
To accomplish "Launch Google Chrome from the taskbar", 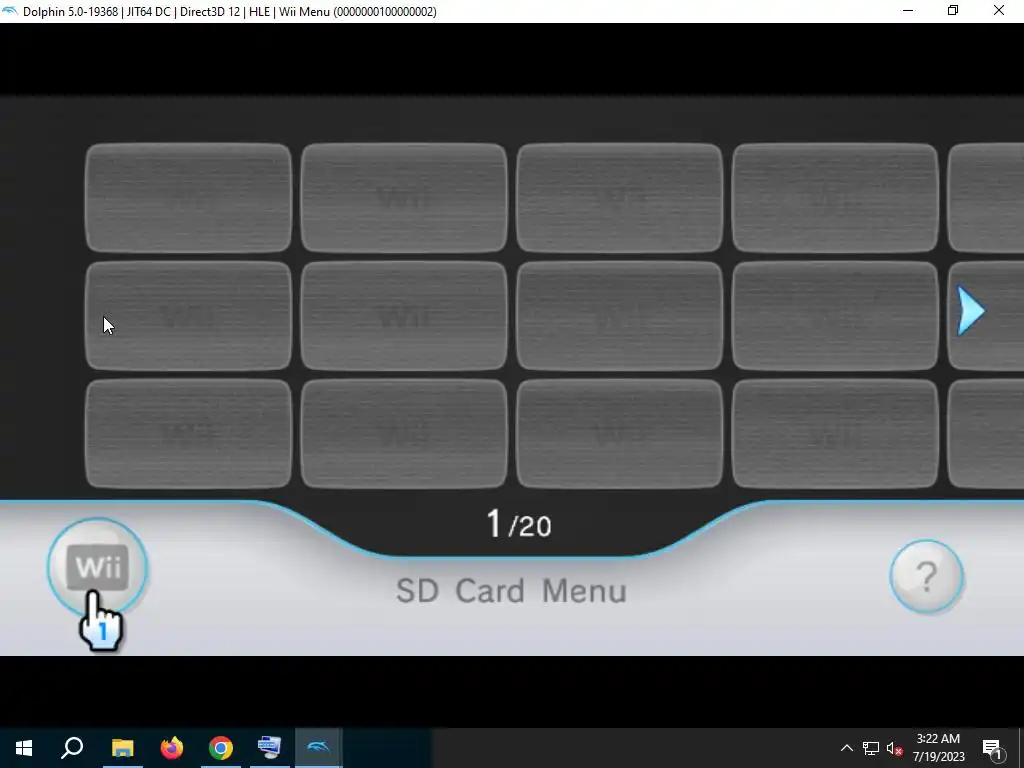I will click(x=221, y=748).
